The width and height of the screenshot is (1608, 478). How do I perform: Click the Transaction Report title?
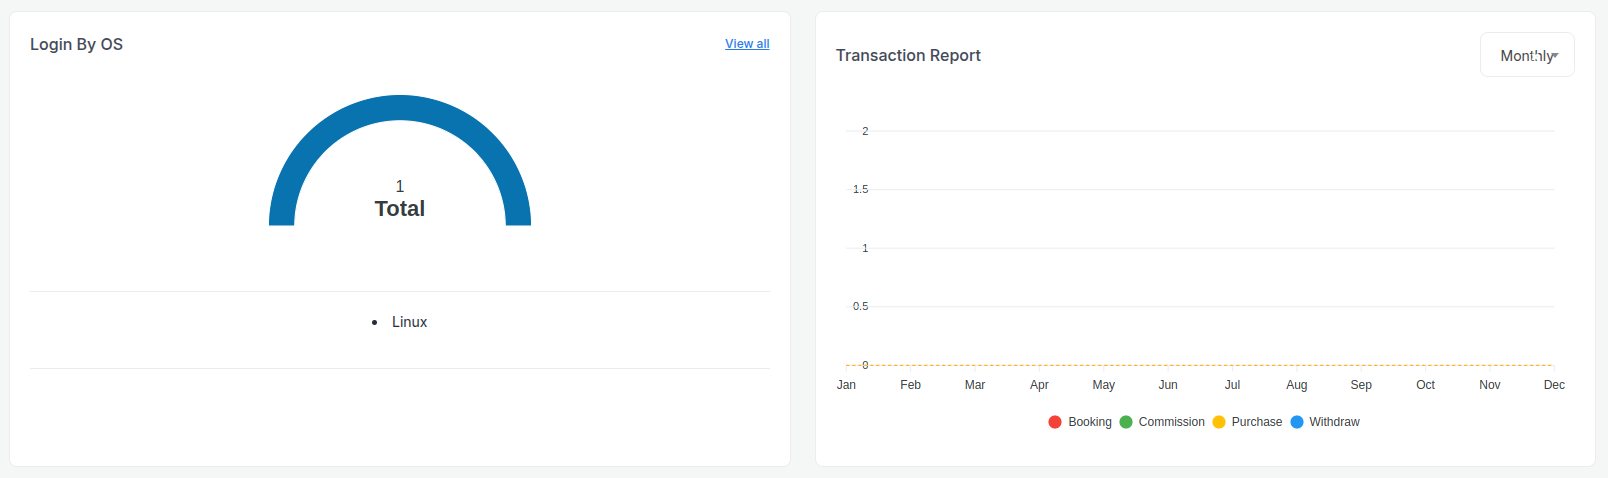[x=908, y=55]
